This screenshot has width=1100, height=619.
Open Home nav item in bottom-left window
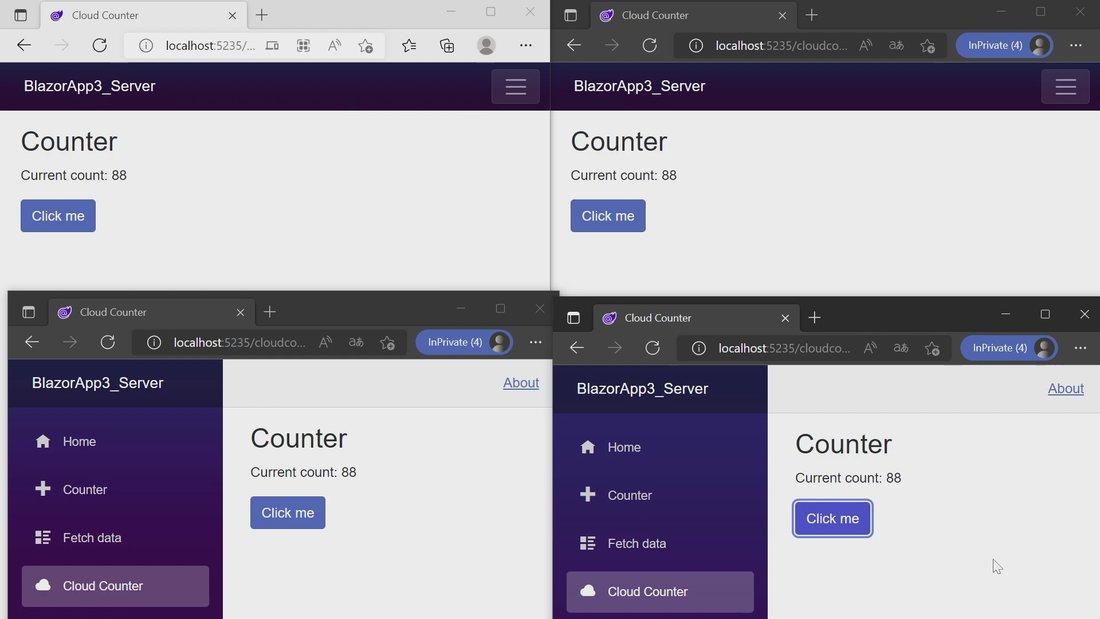coord(115,441)
